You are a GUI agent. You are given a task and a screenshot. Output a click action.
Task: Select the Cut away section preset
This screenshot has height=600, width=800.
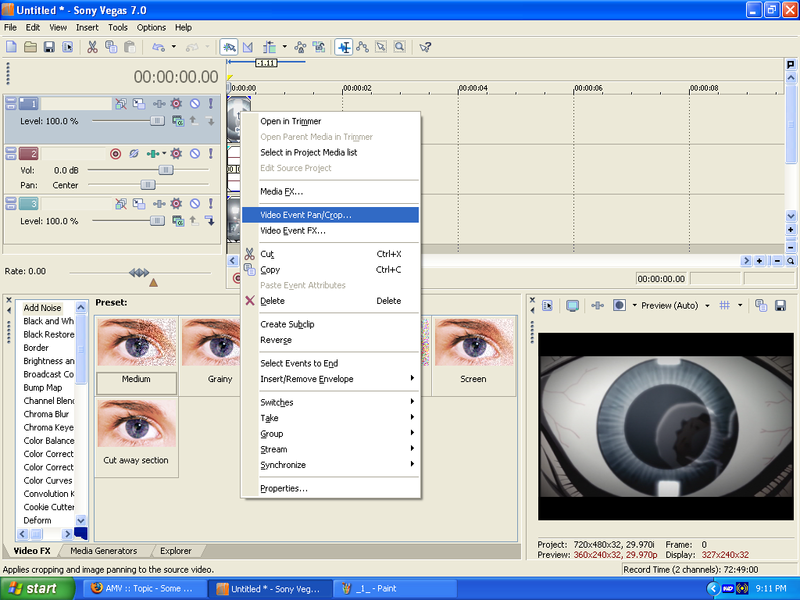pyautogui.click(x=137, y=423)
